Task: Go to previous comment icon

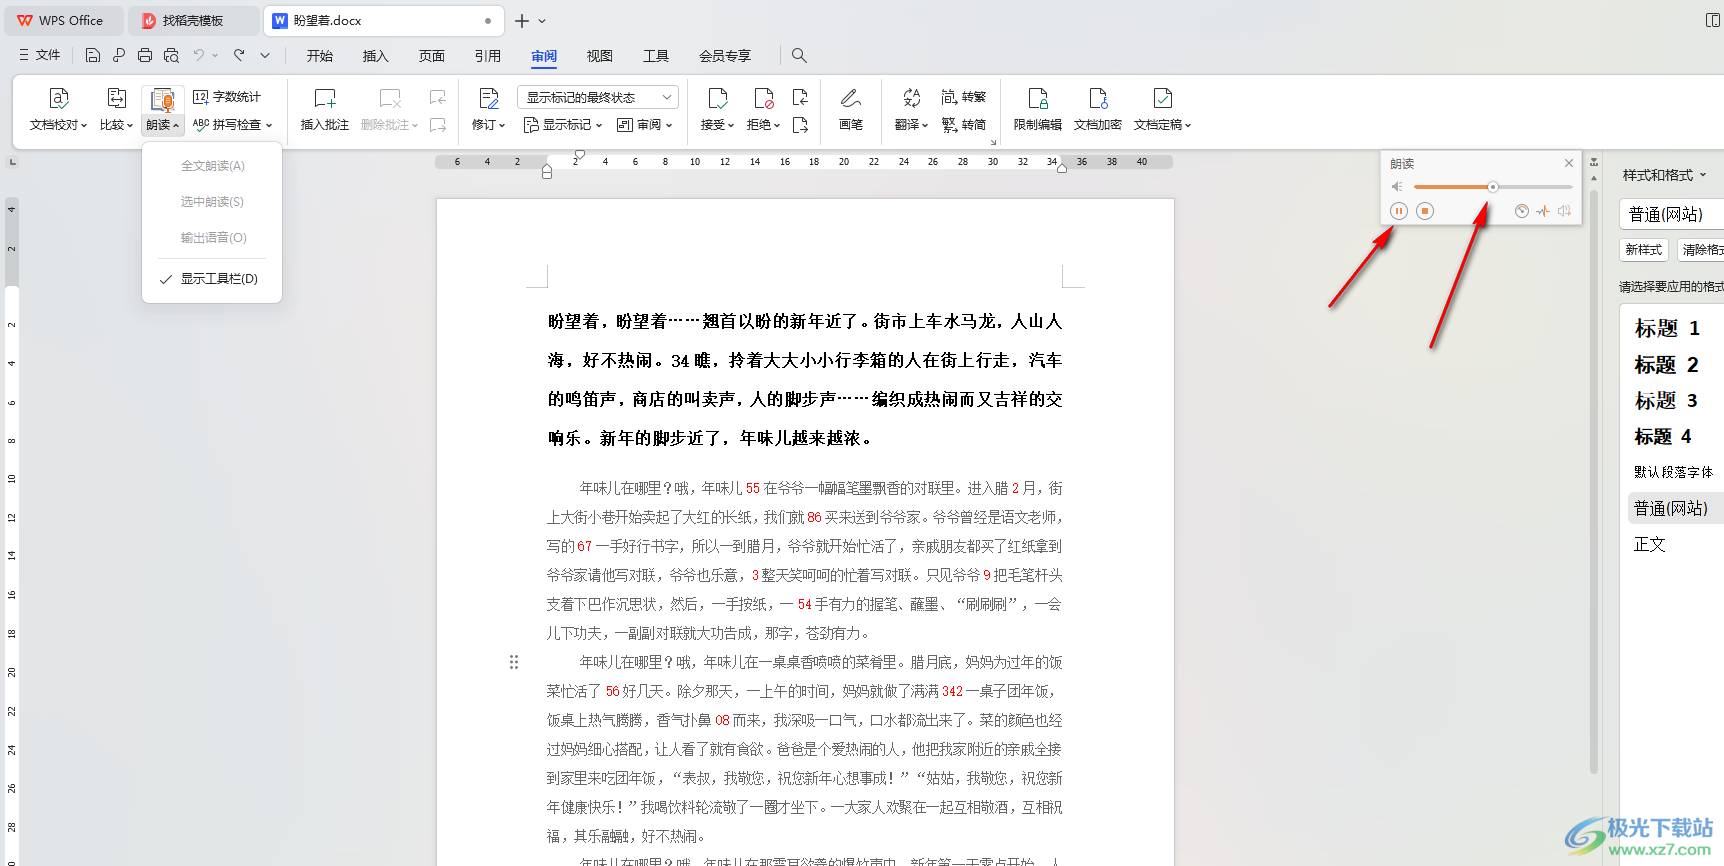Action: pyautogui.click(x=438, y=97)
